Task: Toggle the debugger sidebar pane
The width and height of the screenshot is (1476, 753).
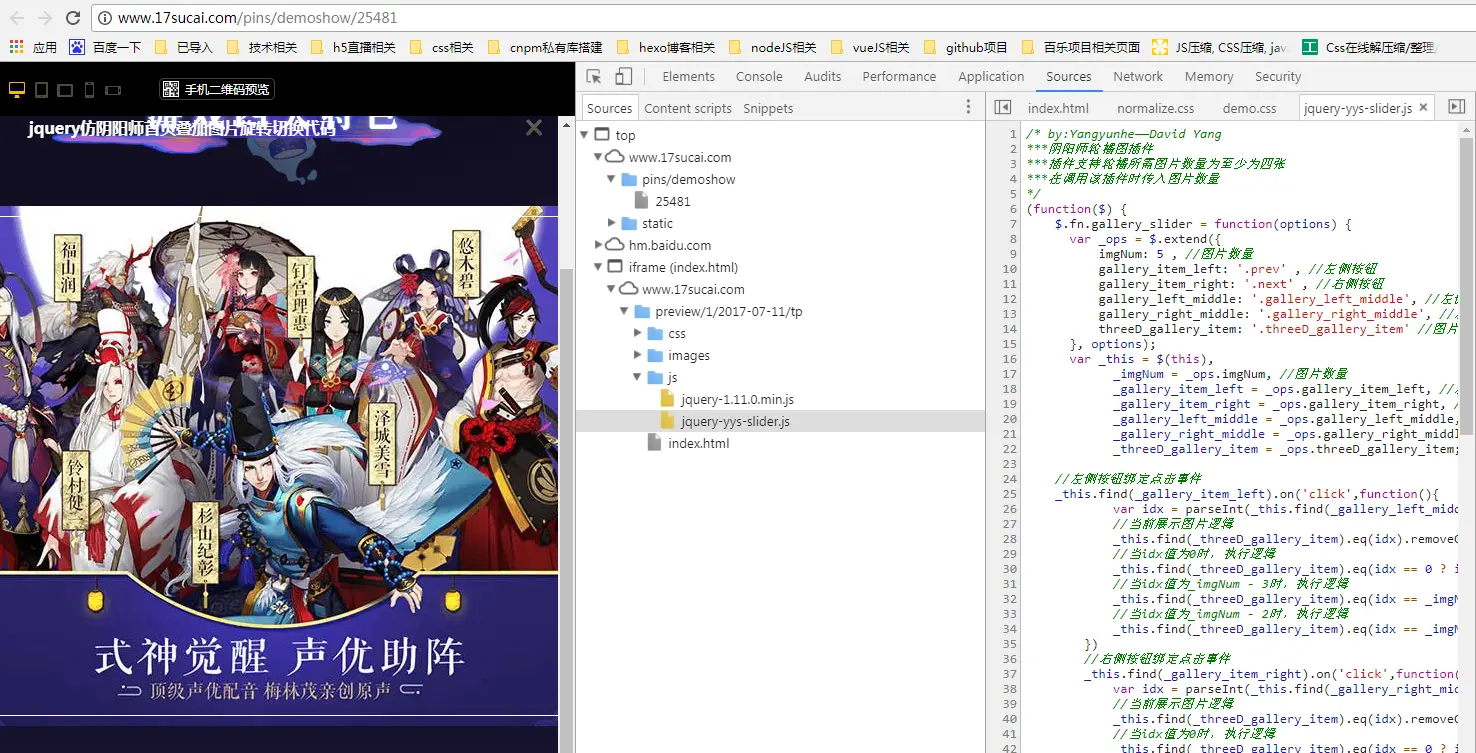Action: 1456,107
